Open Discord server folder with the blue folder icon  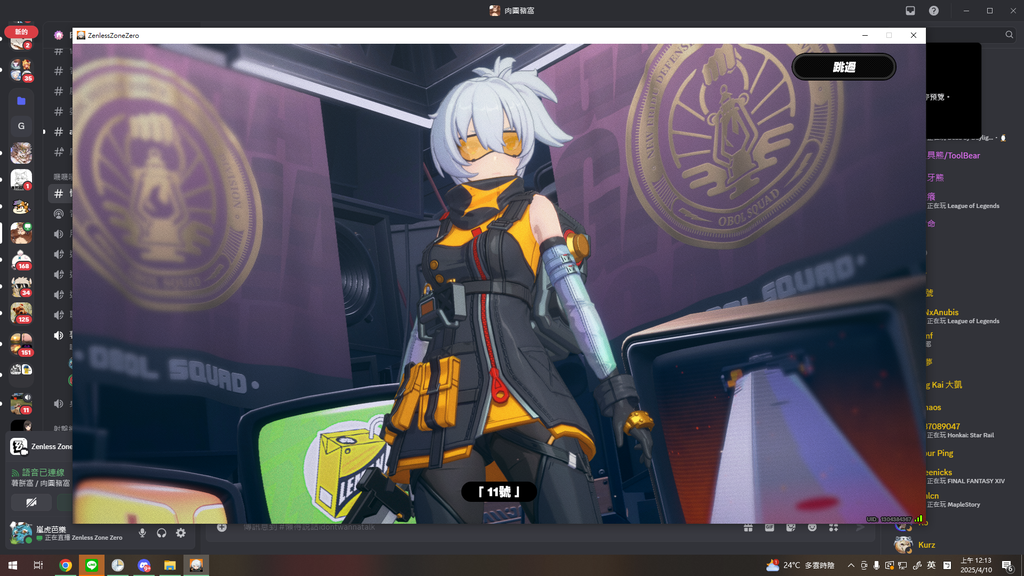pos(21,101)
